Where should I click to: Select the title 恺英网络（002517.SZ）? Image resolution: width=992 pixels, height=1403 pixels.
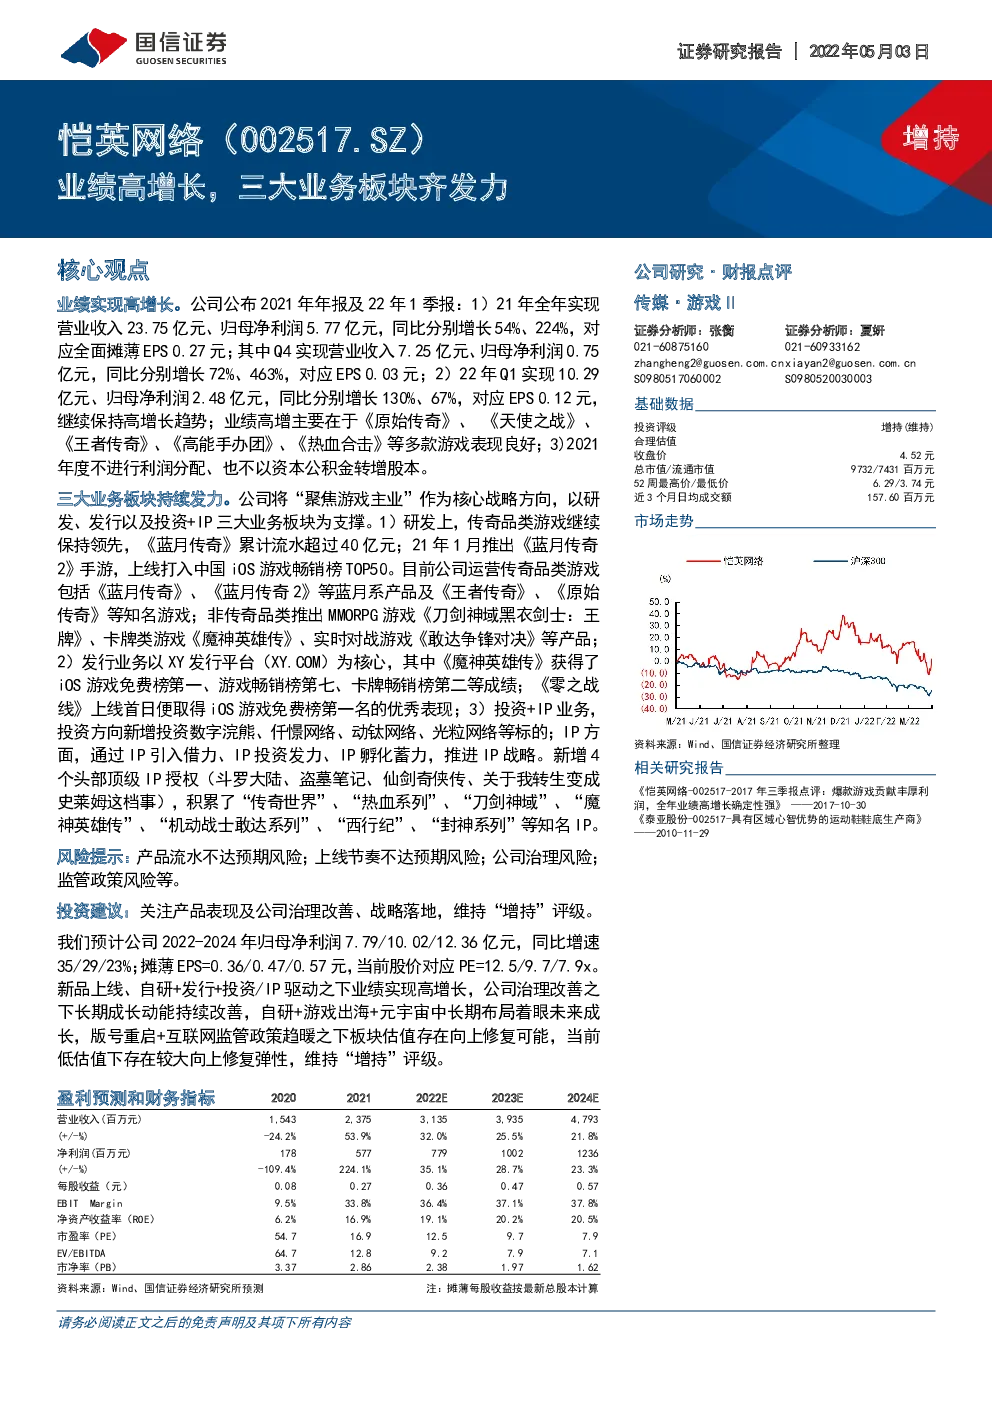coord(242,140)
